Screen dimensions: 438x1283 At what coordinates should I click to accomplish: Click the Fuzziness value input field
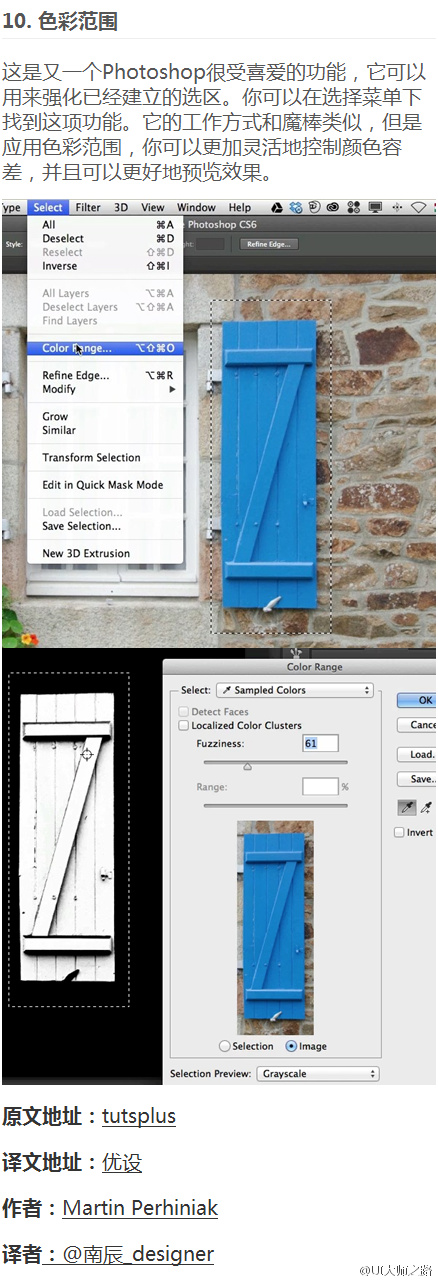click(320, 743)
